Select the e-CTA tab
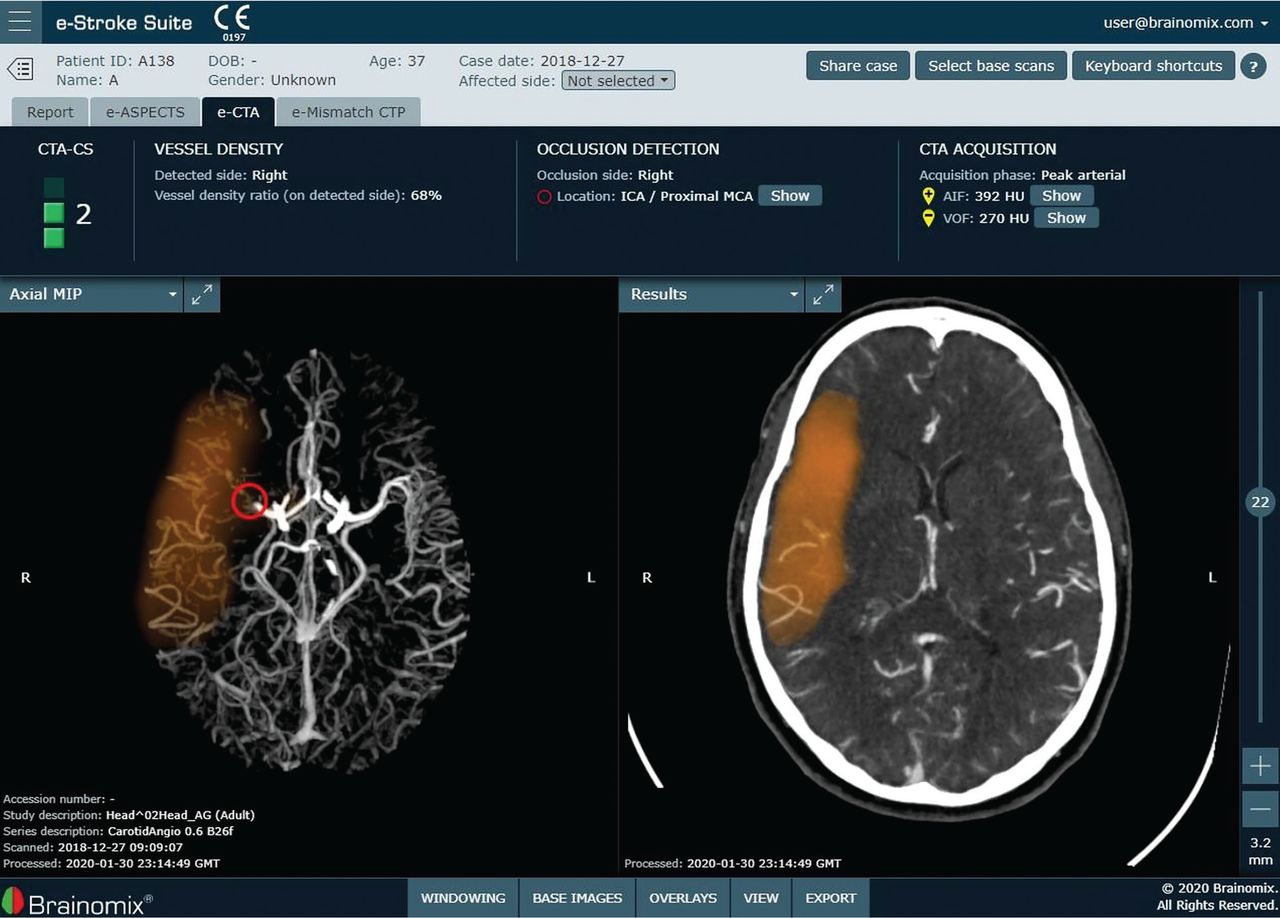 (x=238, y=112)
